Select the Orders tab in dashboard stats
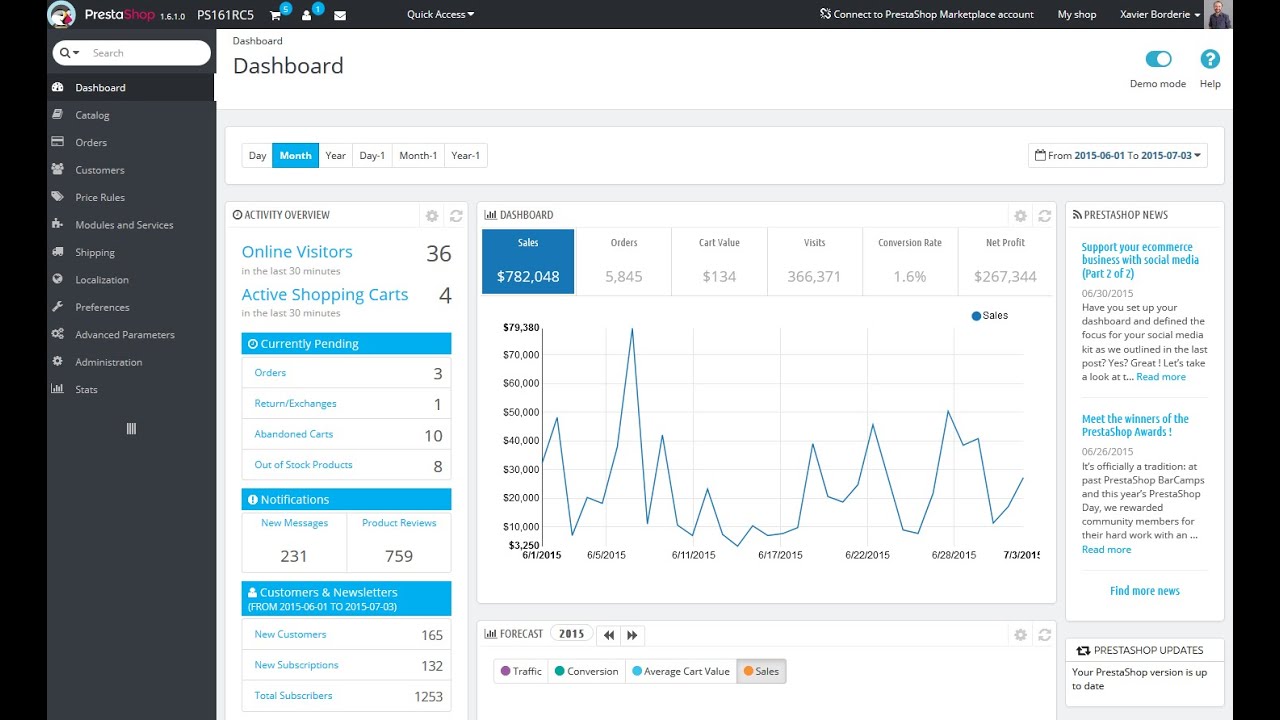 point(623,260)
